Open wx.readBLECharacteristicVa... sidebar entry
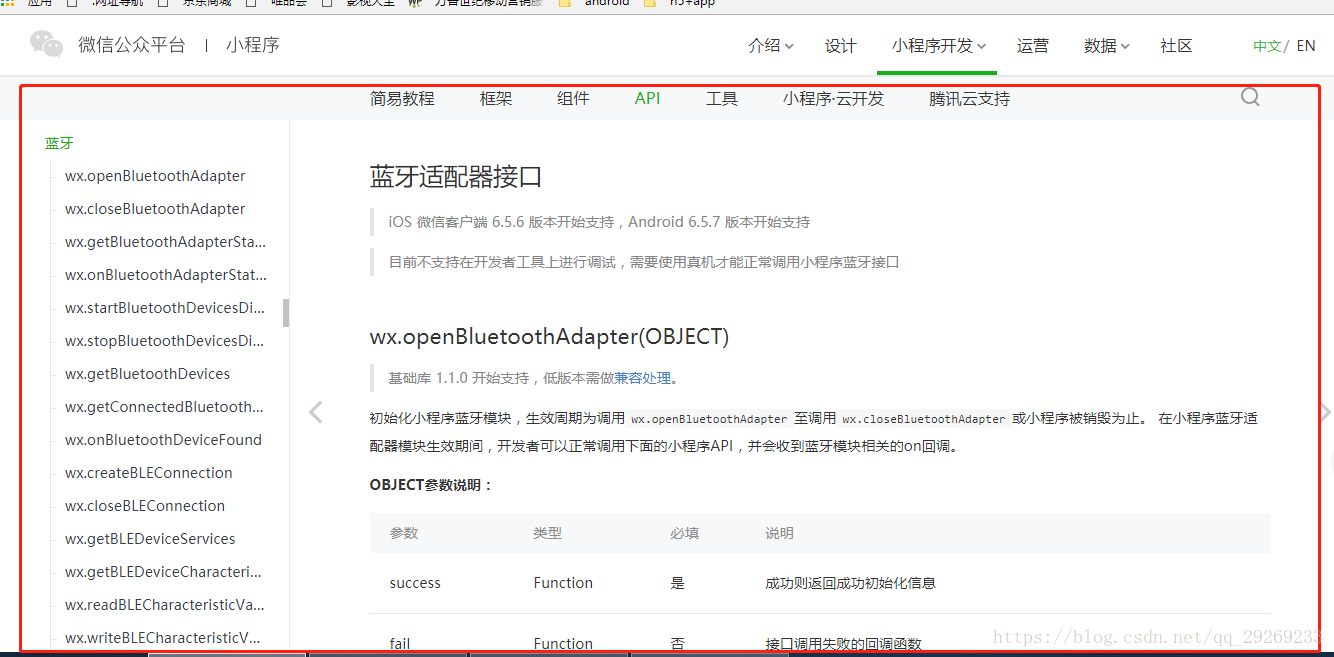This screenshot has height=657, width=1334. click(165, 605)
